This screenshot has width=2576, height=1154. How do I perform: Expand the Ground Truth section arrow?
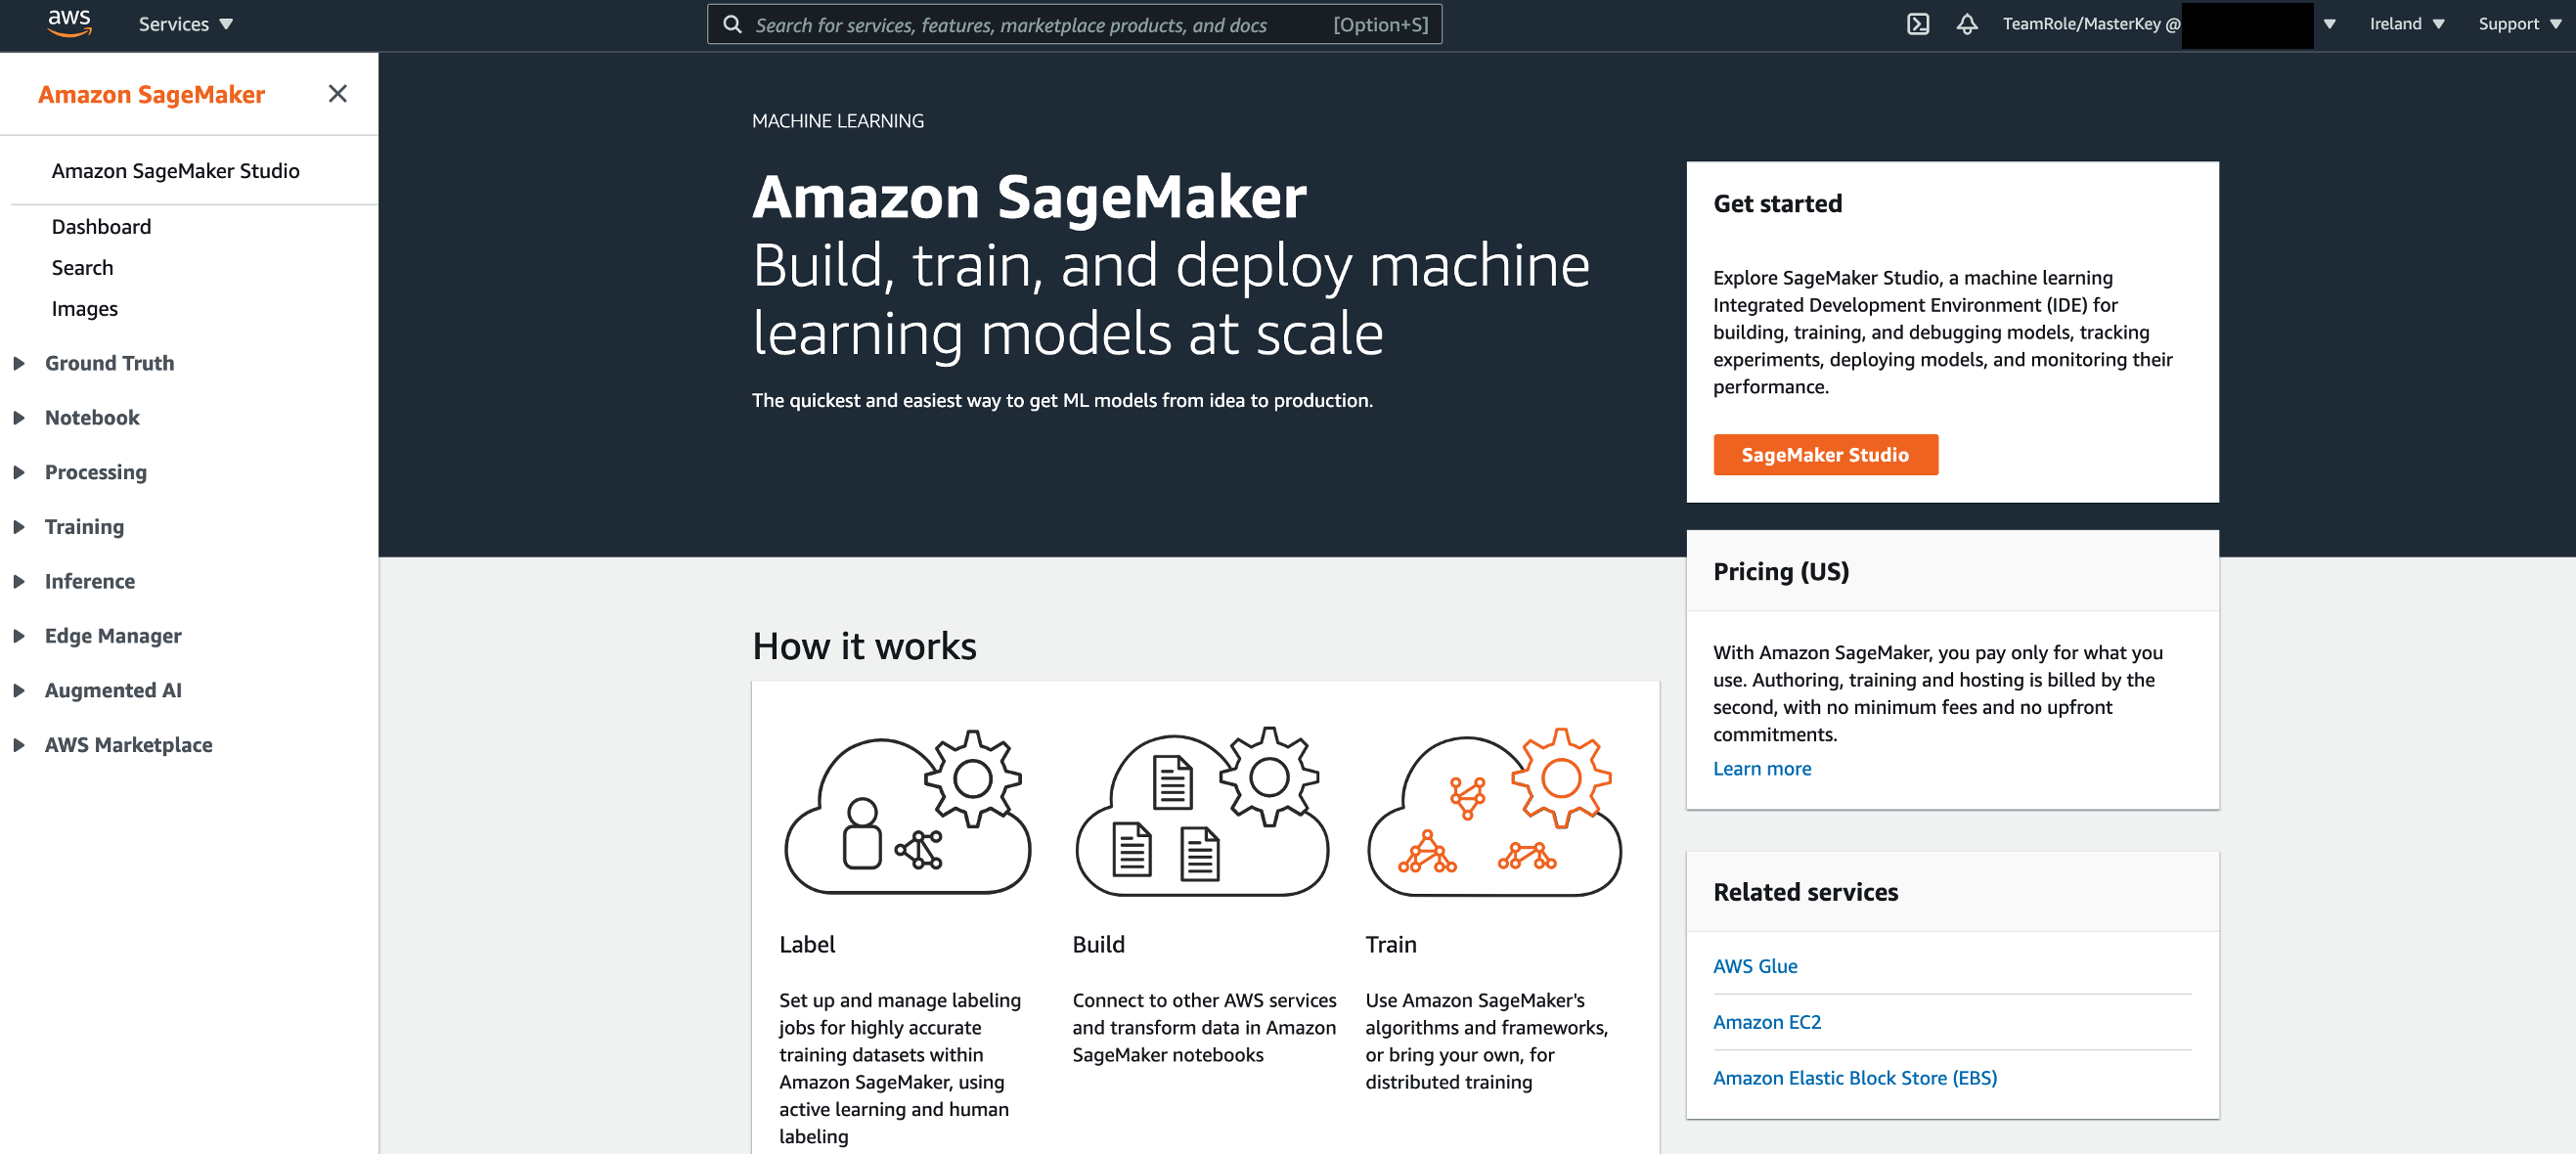point(19,363)
